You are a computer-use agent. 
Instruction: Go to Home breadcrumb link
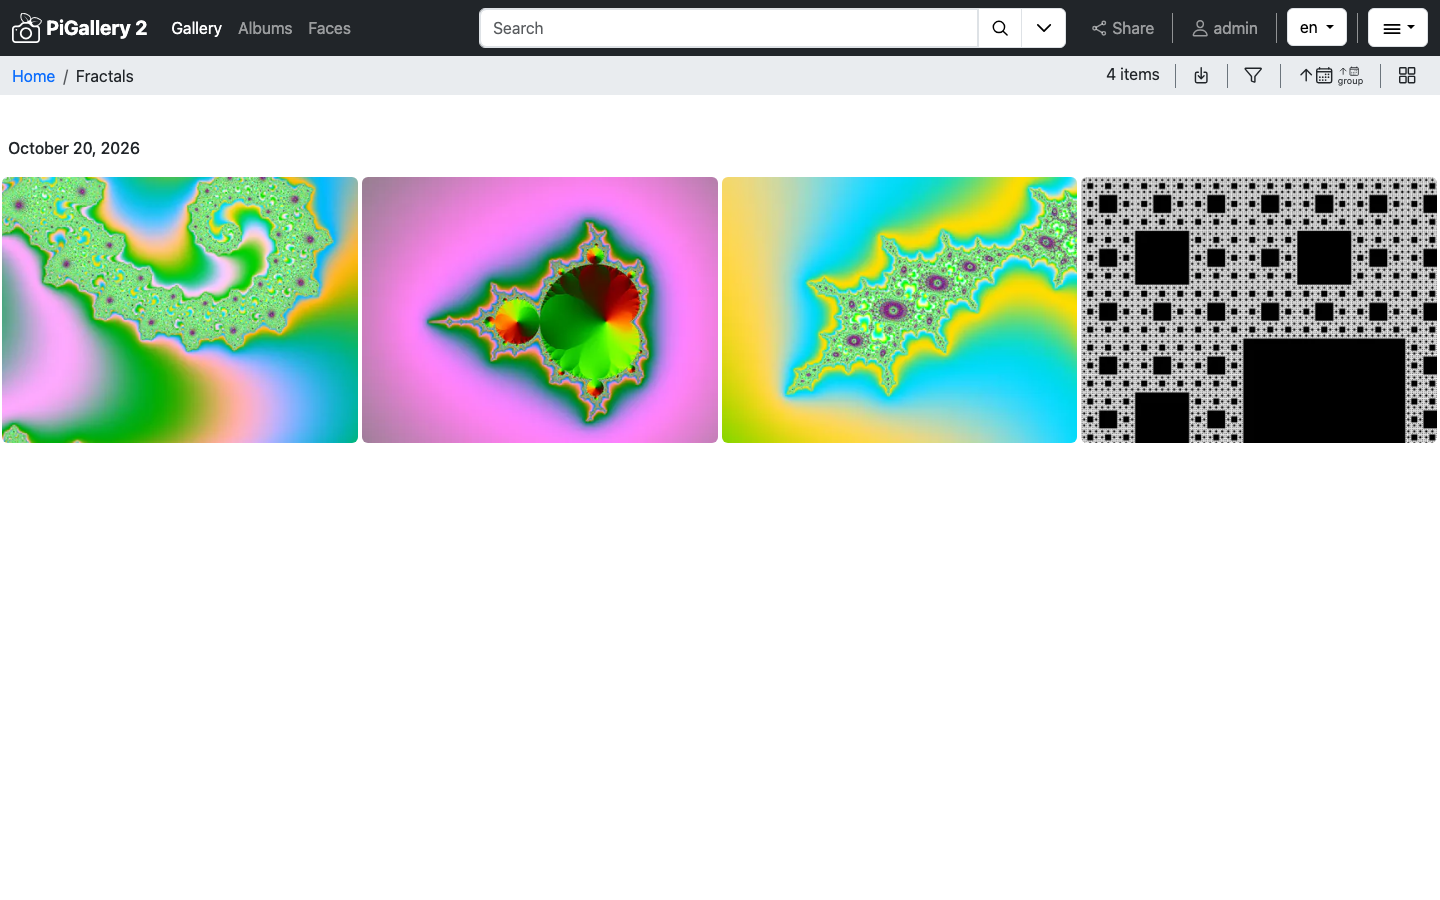(x=33, y=76)
